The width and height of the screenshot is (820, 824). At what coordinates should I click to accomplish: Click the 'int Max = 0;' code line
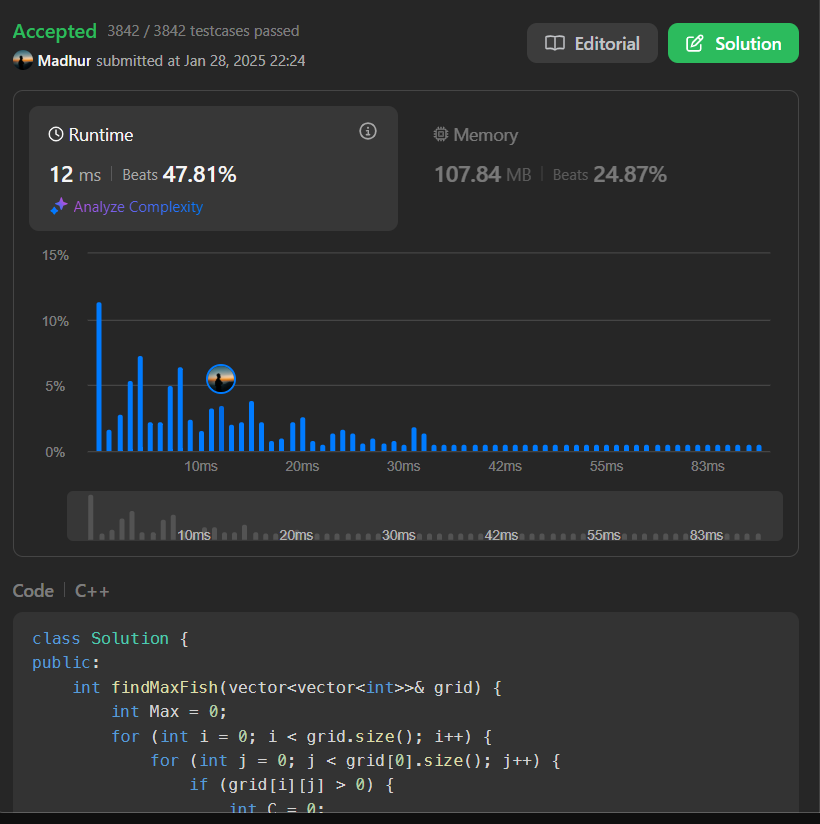169,712
